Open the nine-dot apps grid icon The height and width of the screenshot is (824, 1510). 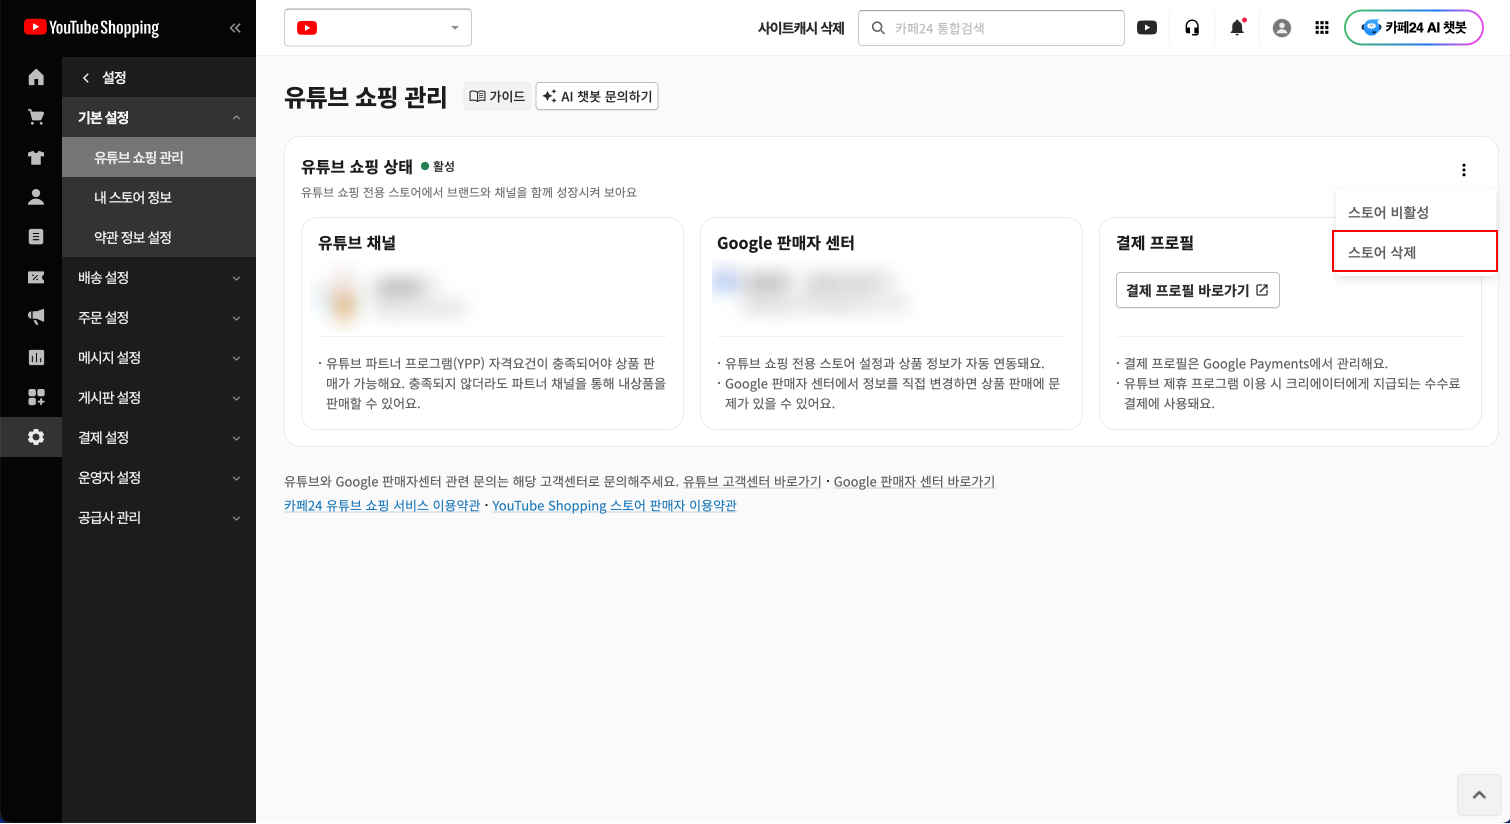pyautogui.click(x=1322, y=28)
